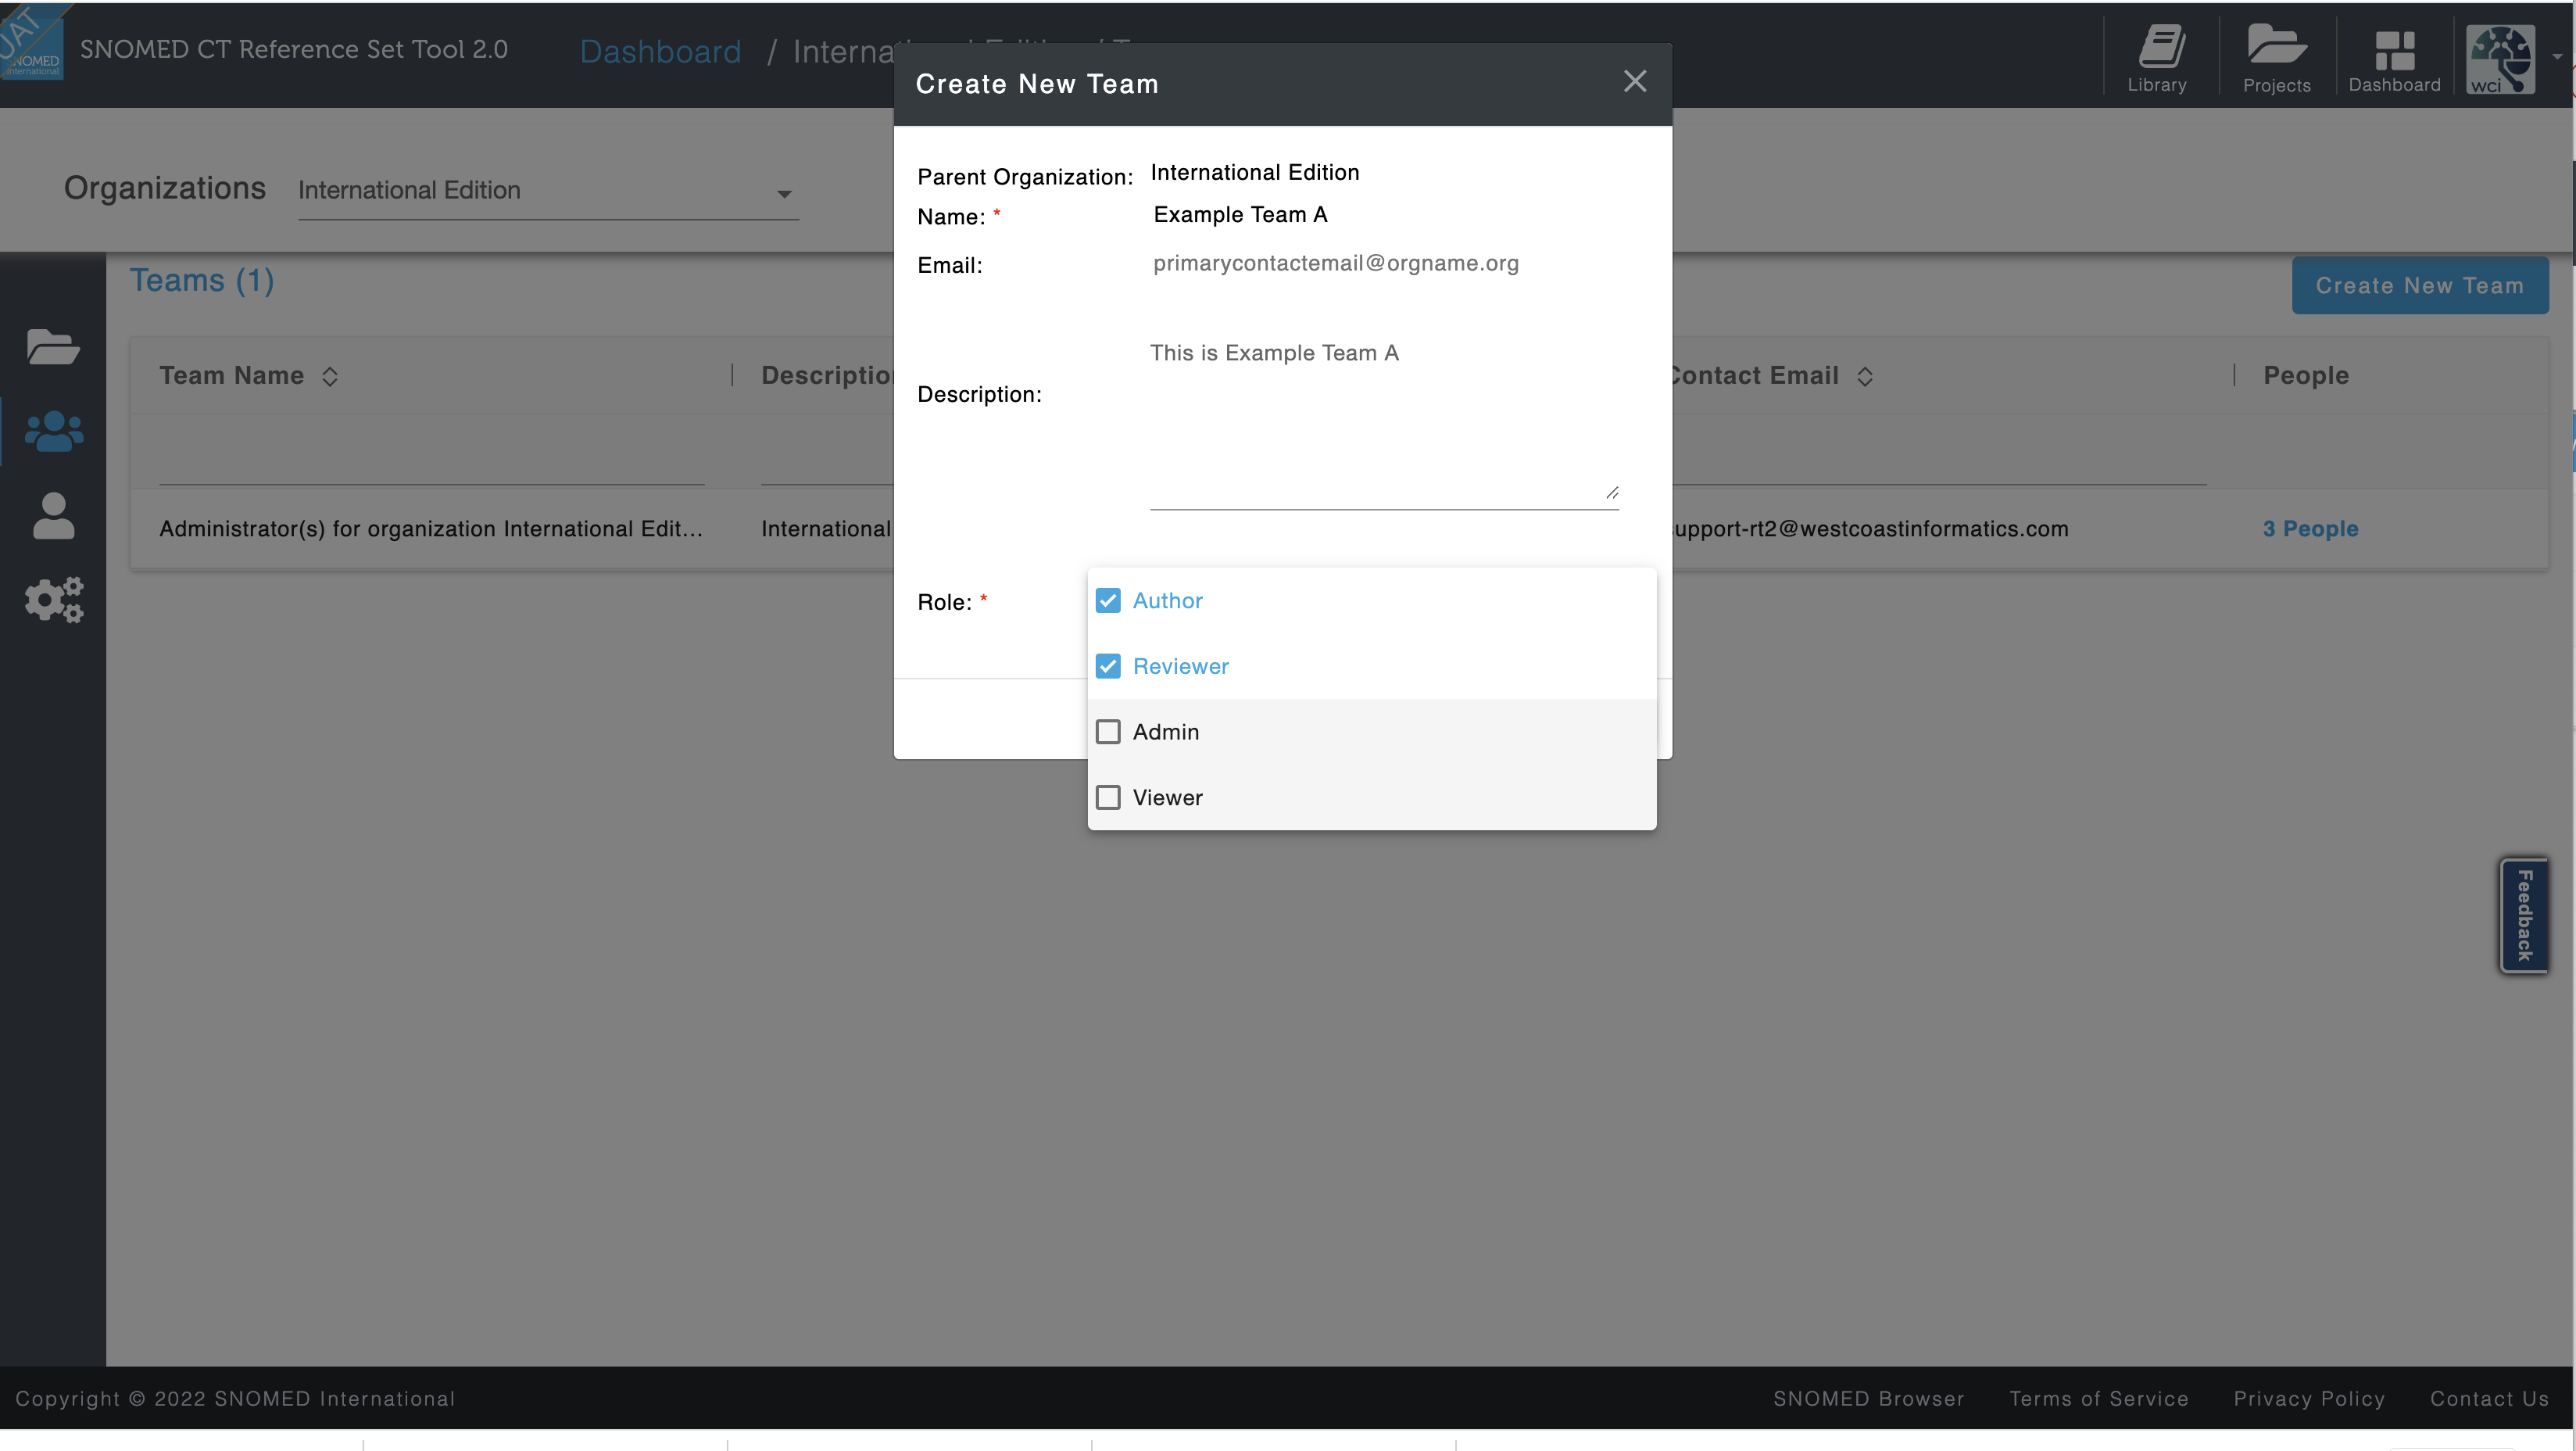Check the Viewer role checkbox
The height and width of the screenshot is (1451, 2576).
point(1108,797)
